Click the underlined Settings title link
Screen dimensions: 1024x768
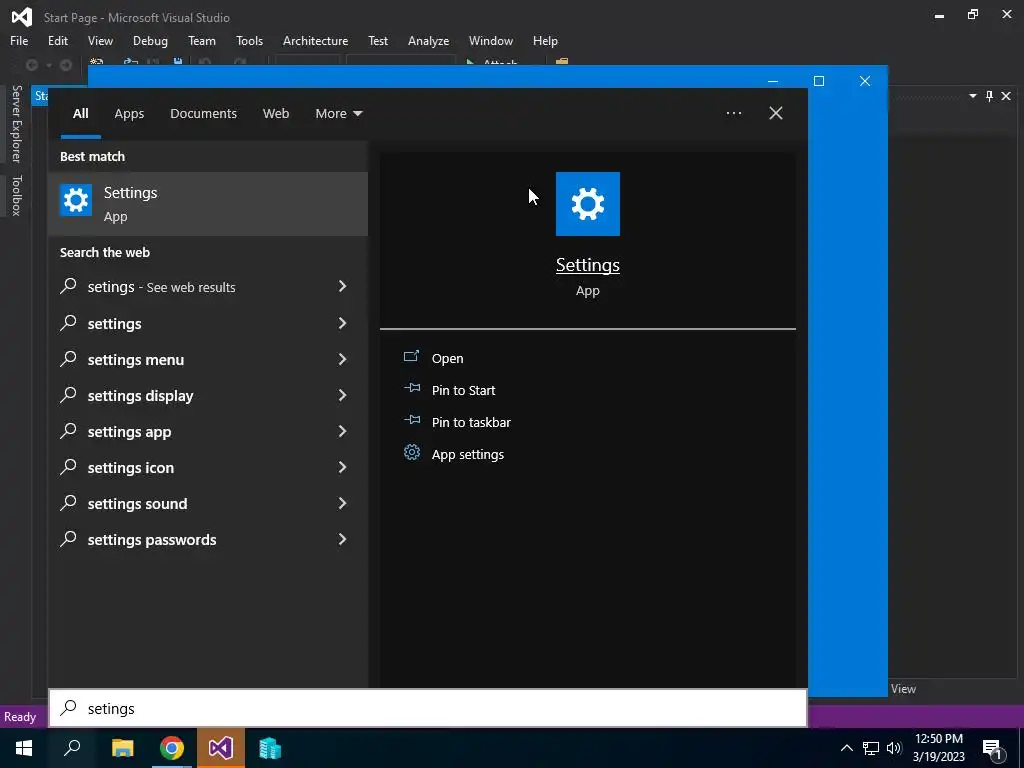click(x=587, y=264)
